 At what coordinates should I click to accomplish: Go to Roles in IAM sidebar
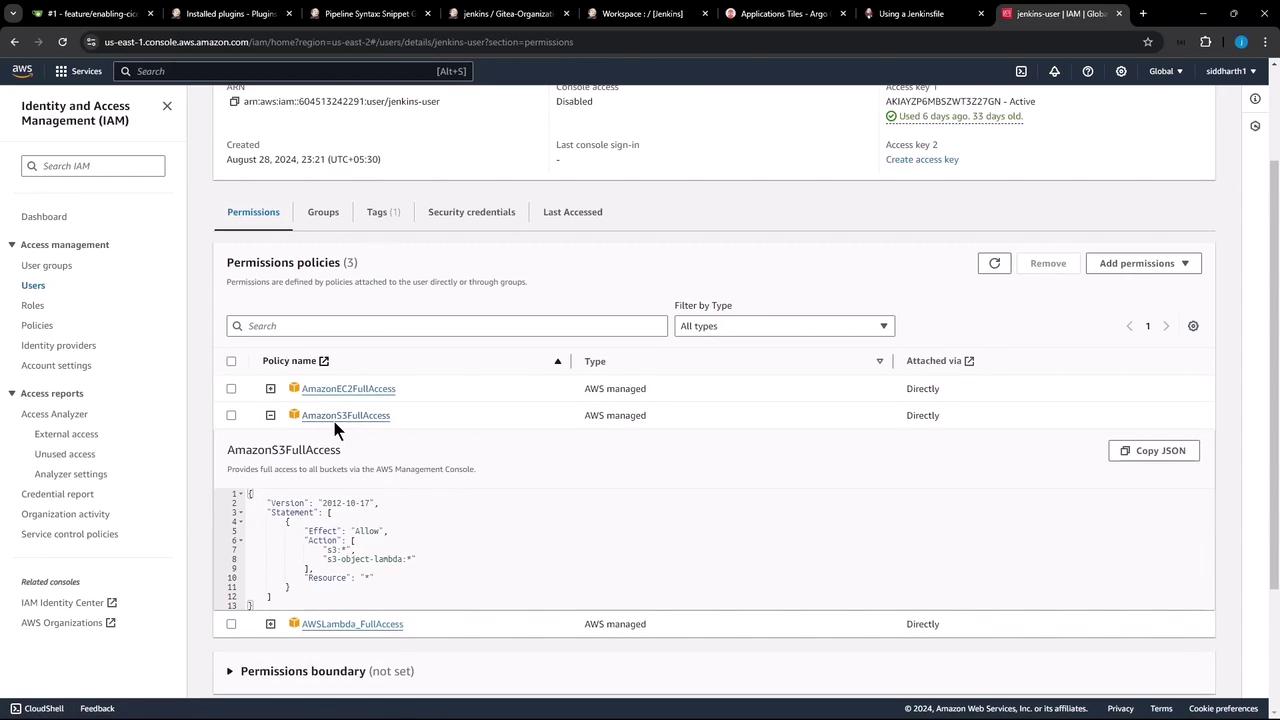33,305
